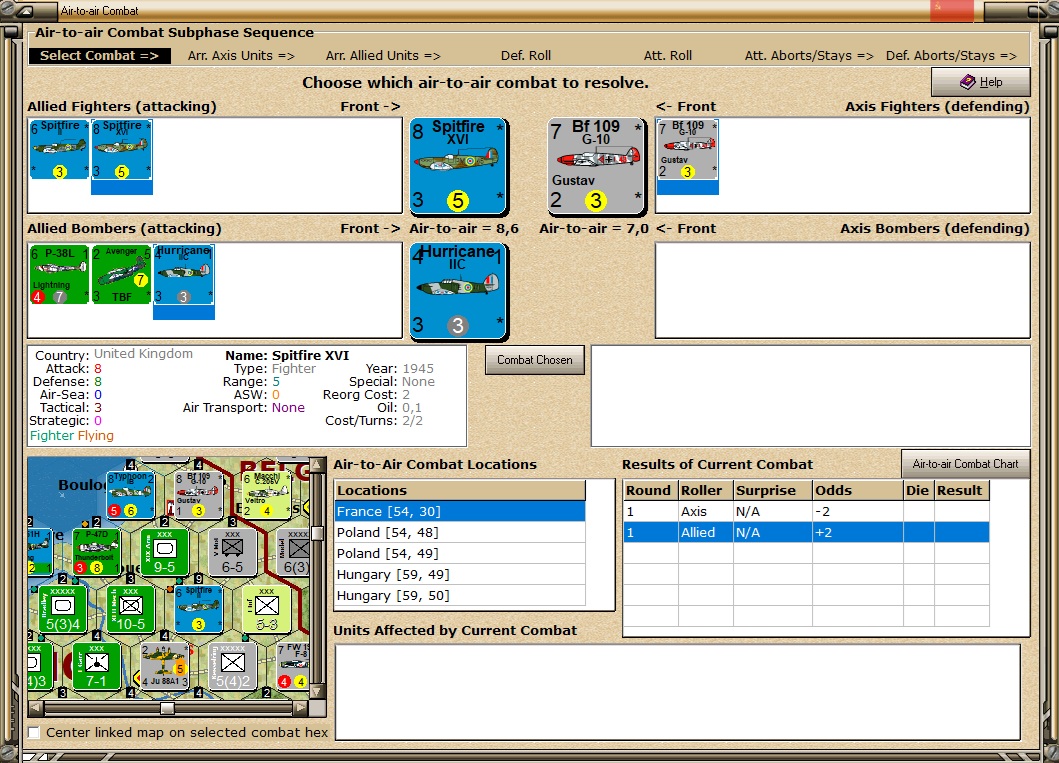
Task: Click the green 9-5 armor unit on map
Action: tap(165, 552)
